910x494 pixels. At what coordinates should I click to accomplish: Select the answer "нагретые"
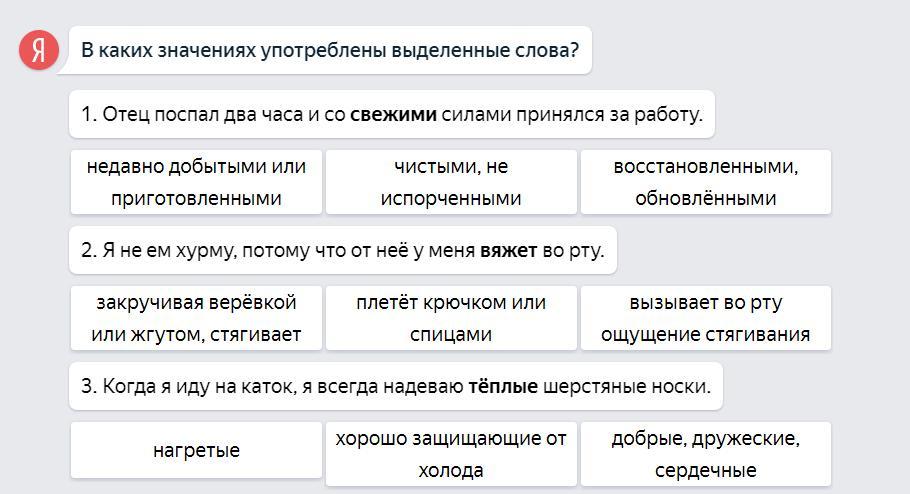[x=196, y=451]
